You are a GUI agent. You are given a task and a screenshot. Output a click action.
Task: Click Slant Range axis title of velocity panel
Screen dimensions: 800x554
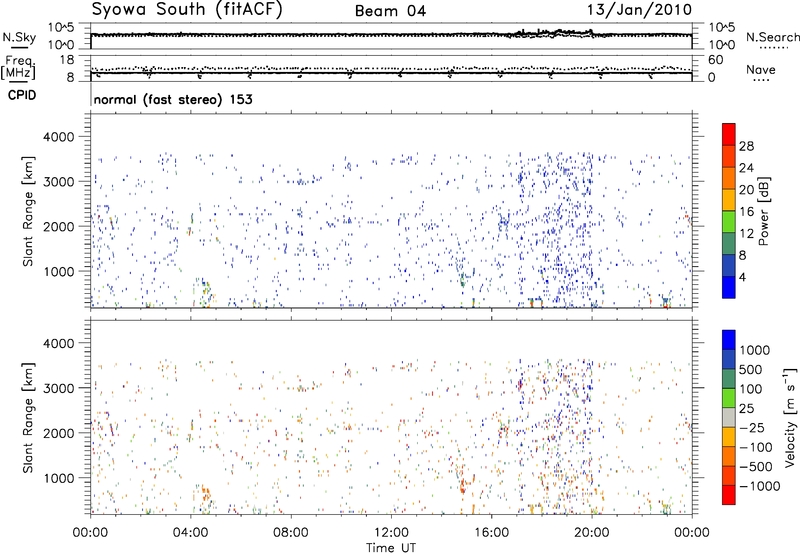(28, 417)
